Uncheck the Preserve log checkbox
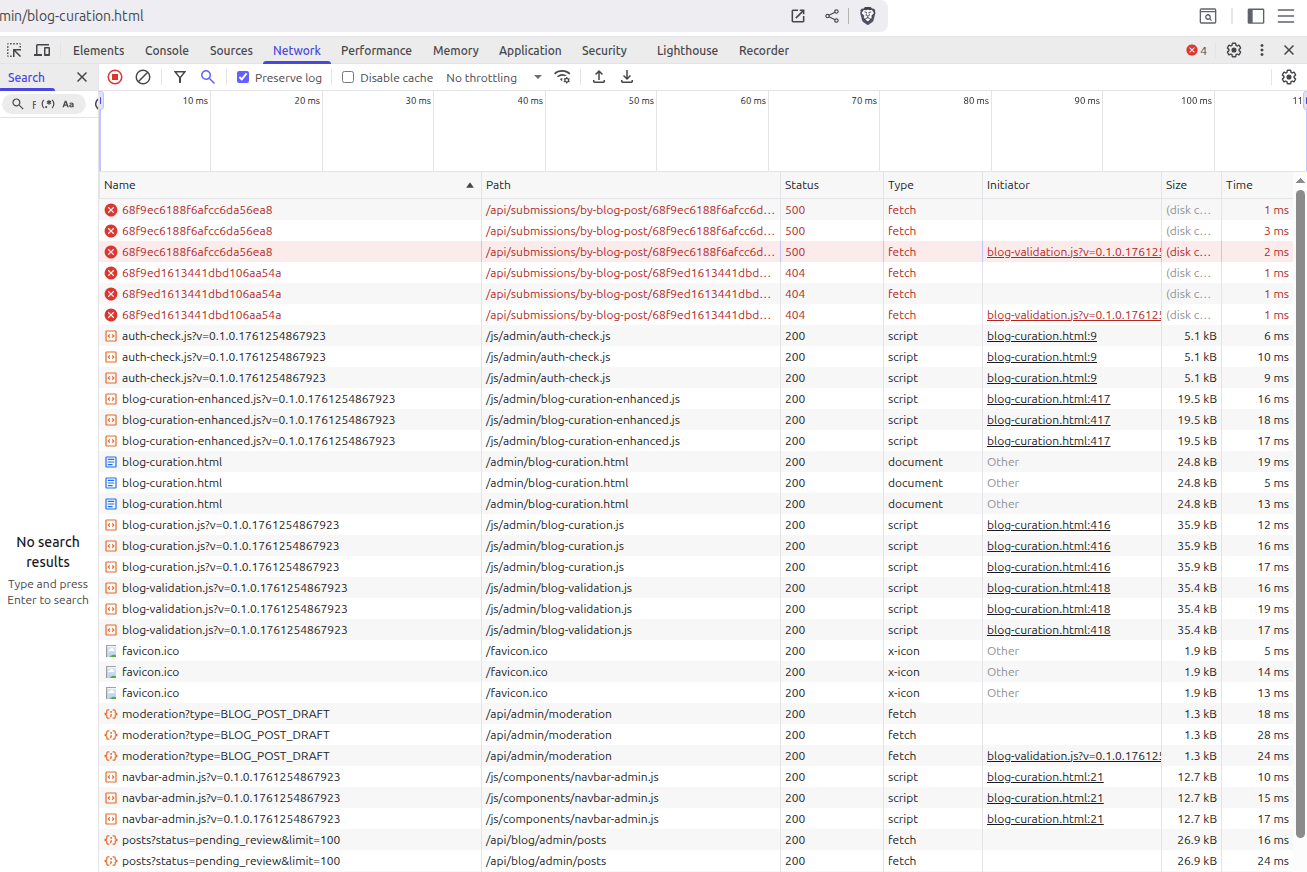The width and height of the screenshot is (1307, 872). pos(243,77)
